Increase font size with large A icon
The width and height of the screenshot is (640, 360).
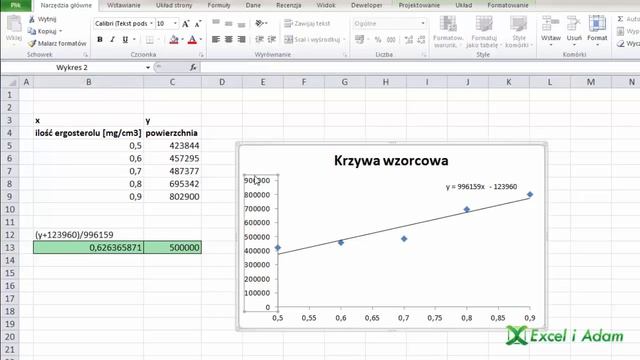[x=186, y=24]
